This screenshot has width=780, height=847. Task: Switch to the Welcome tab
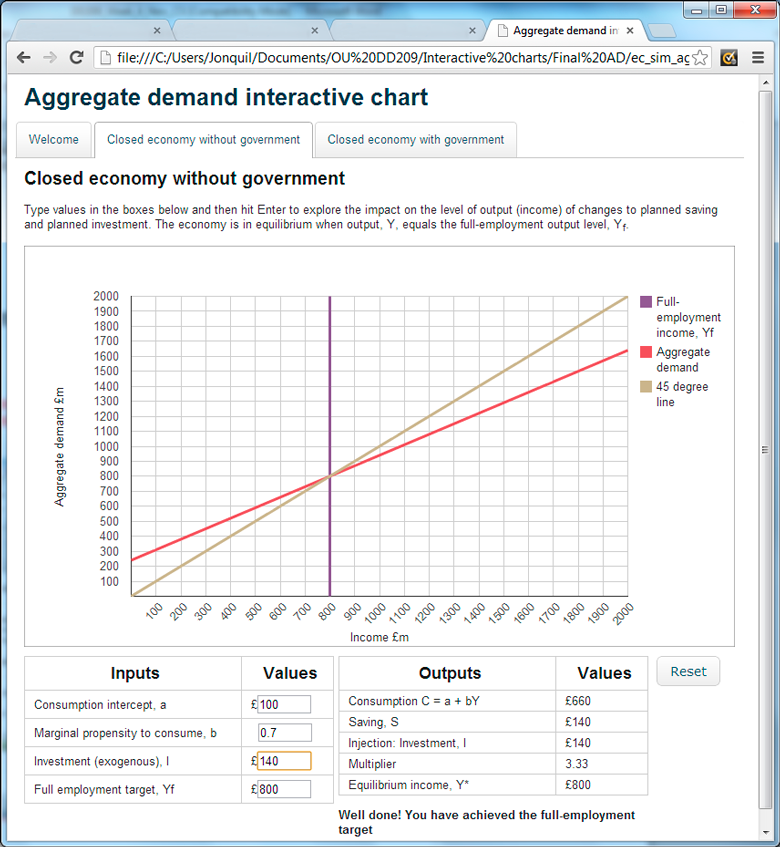(x=54, y=140)
